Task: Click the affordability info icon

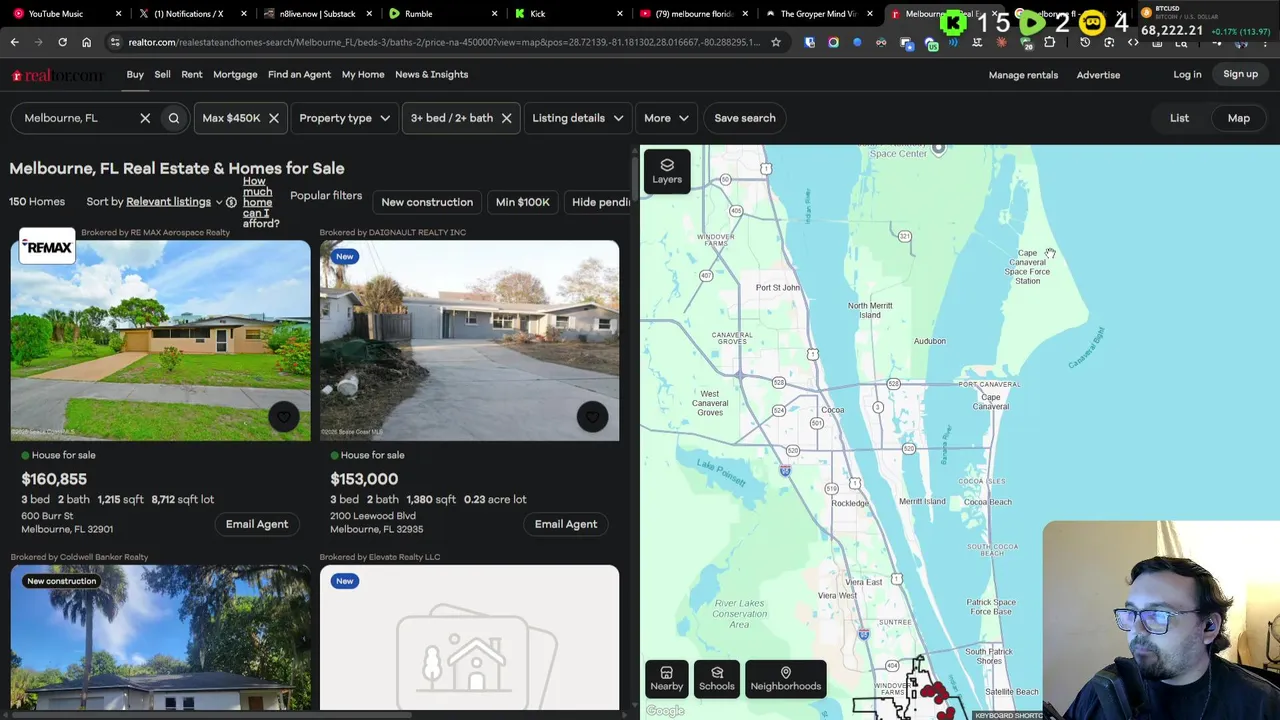Action: (231, 202)
